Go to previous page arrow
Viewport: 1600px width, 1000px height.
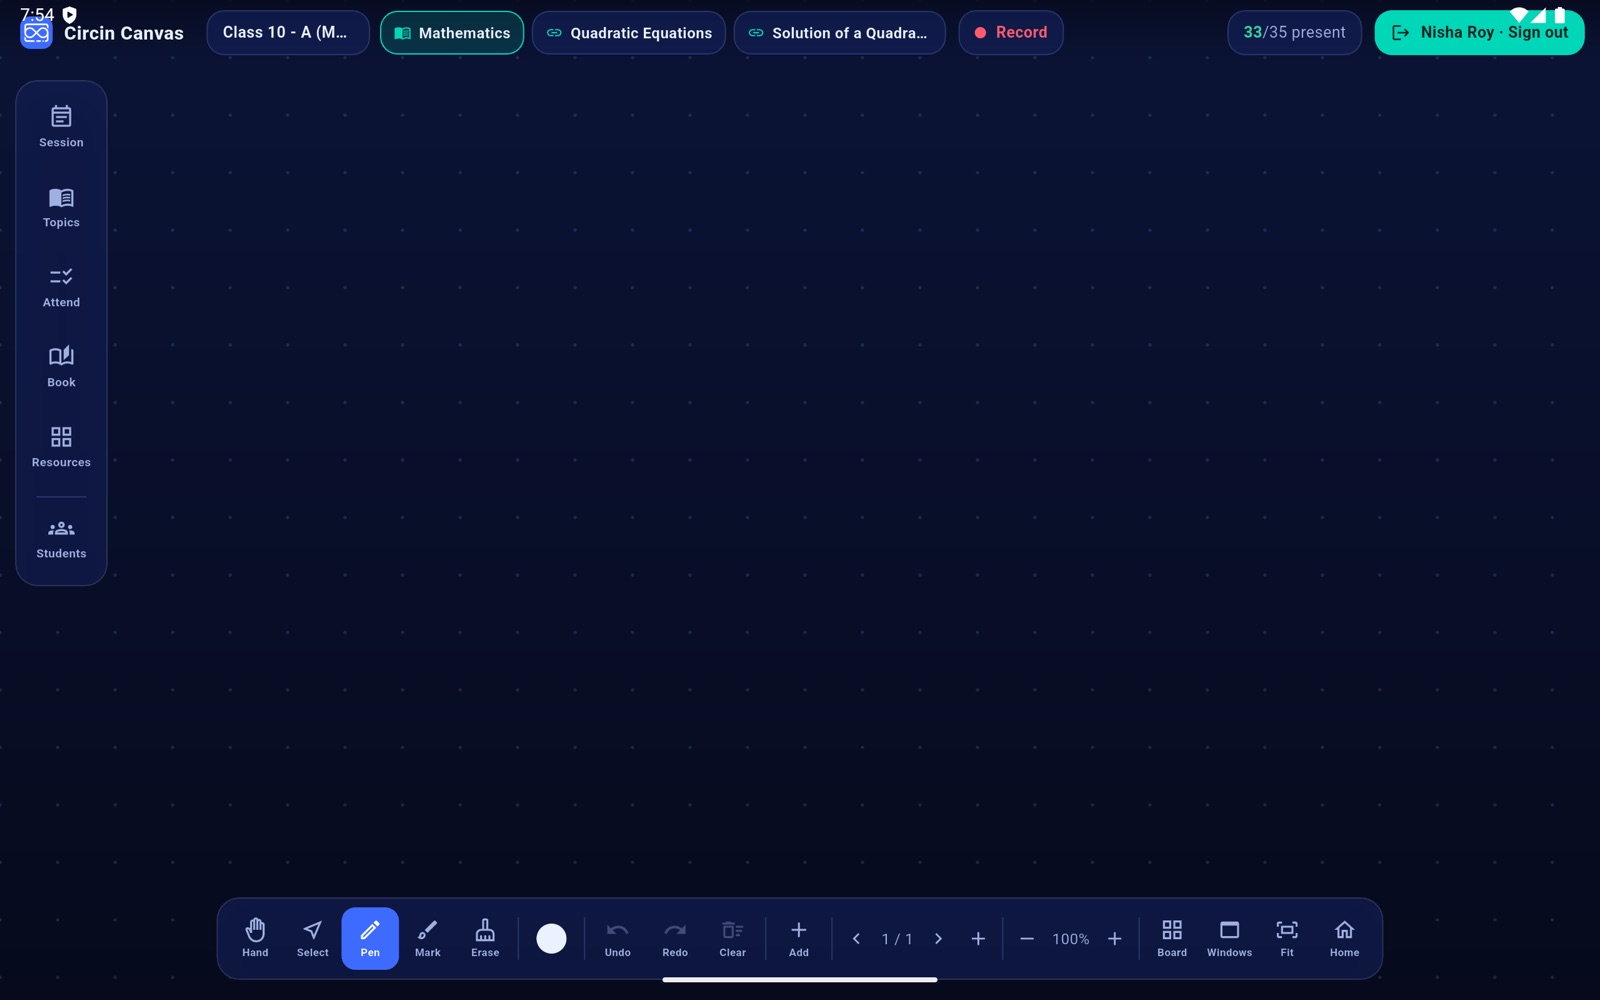856,938
